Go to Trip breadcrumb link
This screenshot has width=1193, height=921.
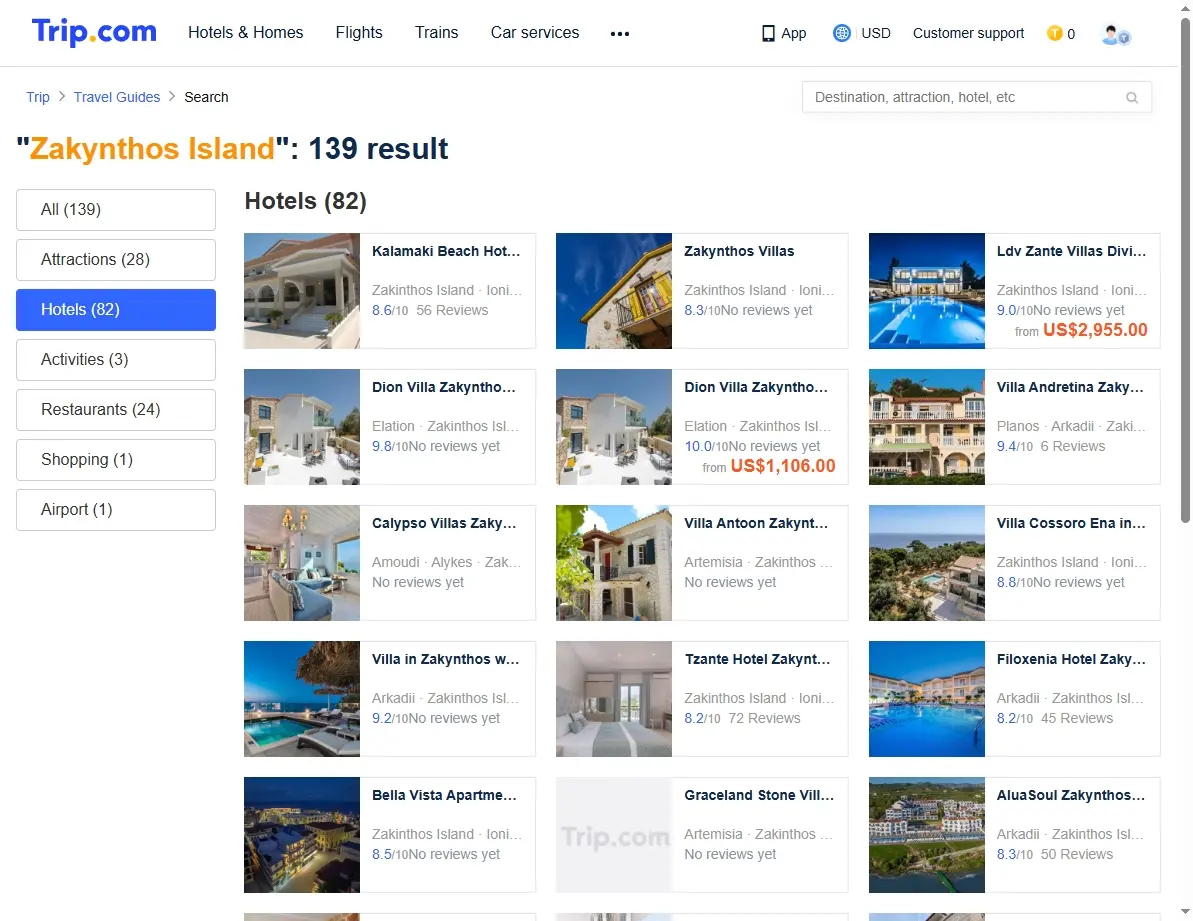coord(38,97)
